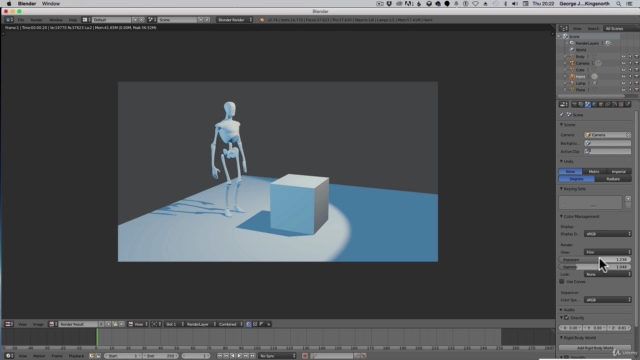The image size is (640, 360).
Task: Open the Look None dropdown
Action: pos(608,274)
